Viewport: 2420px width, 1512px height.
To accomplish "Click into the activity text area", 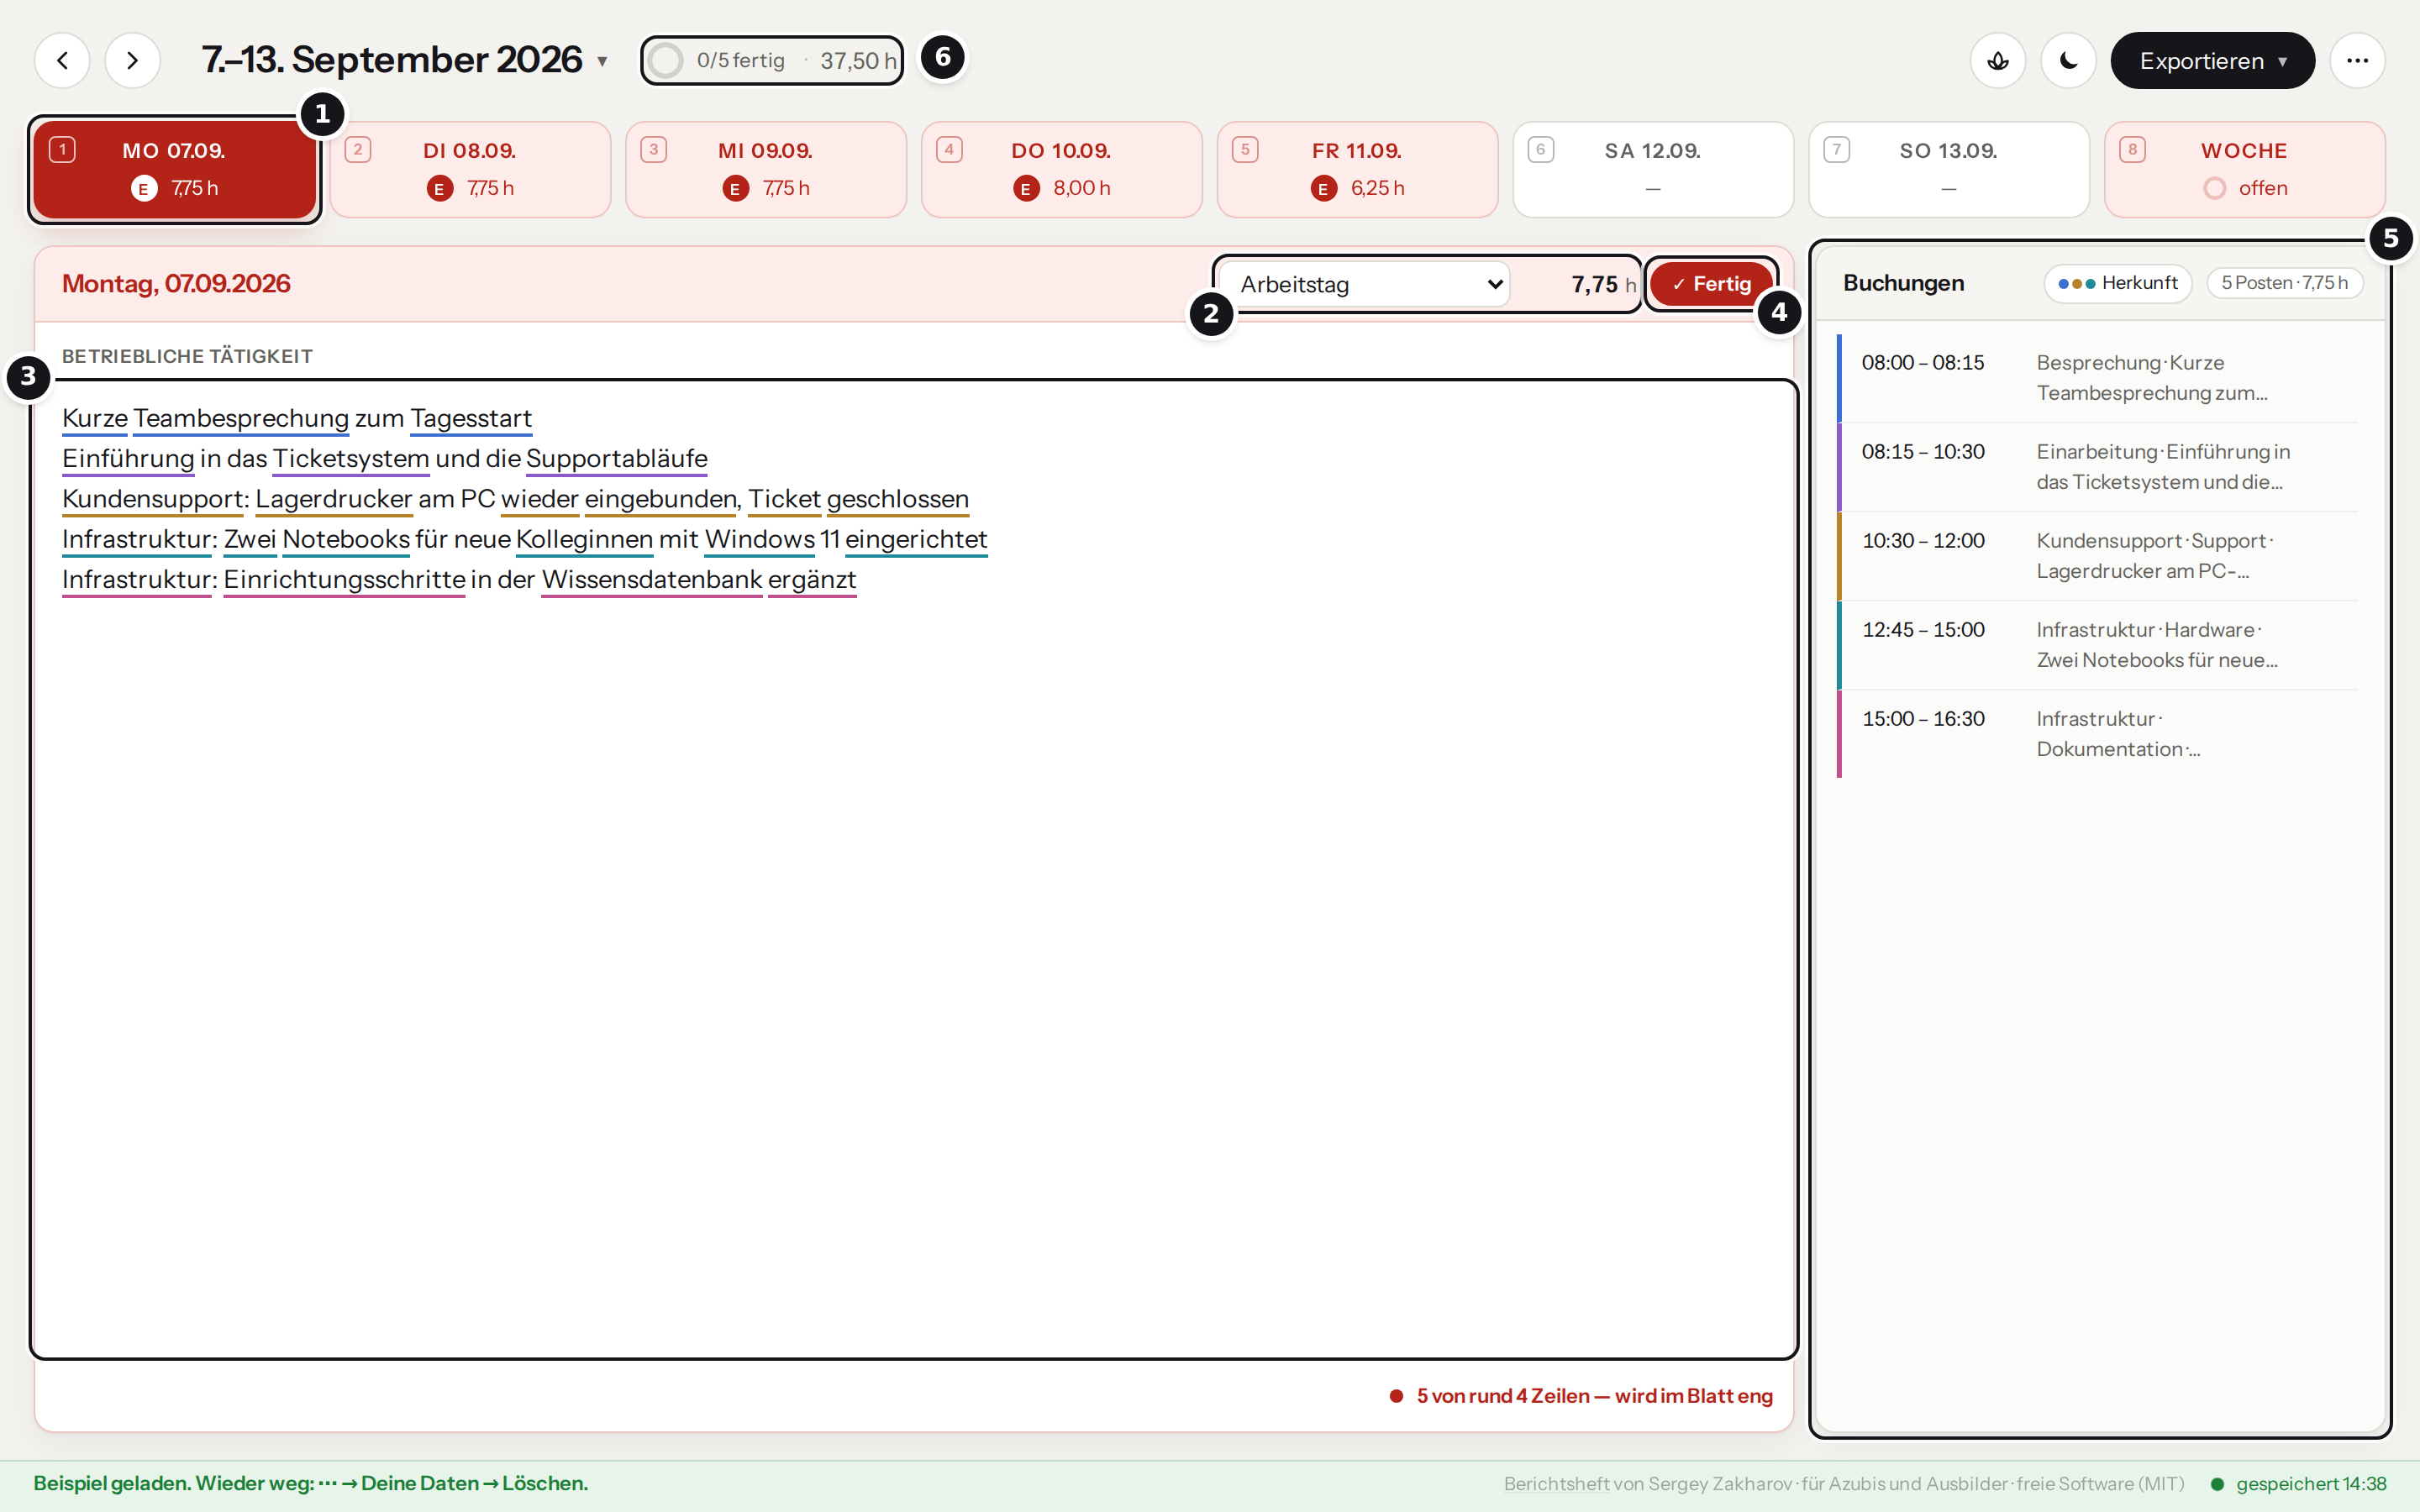I will tap(914, 869).
